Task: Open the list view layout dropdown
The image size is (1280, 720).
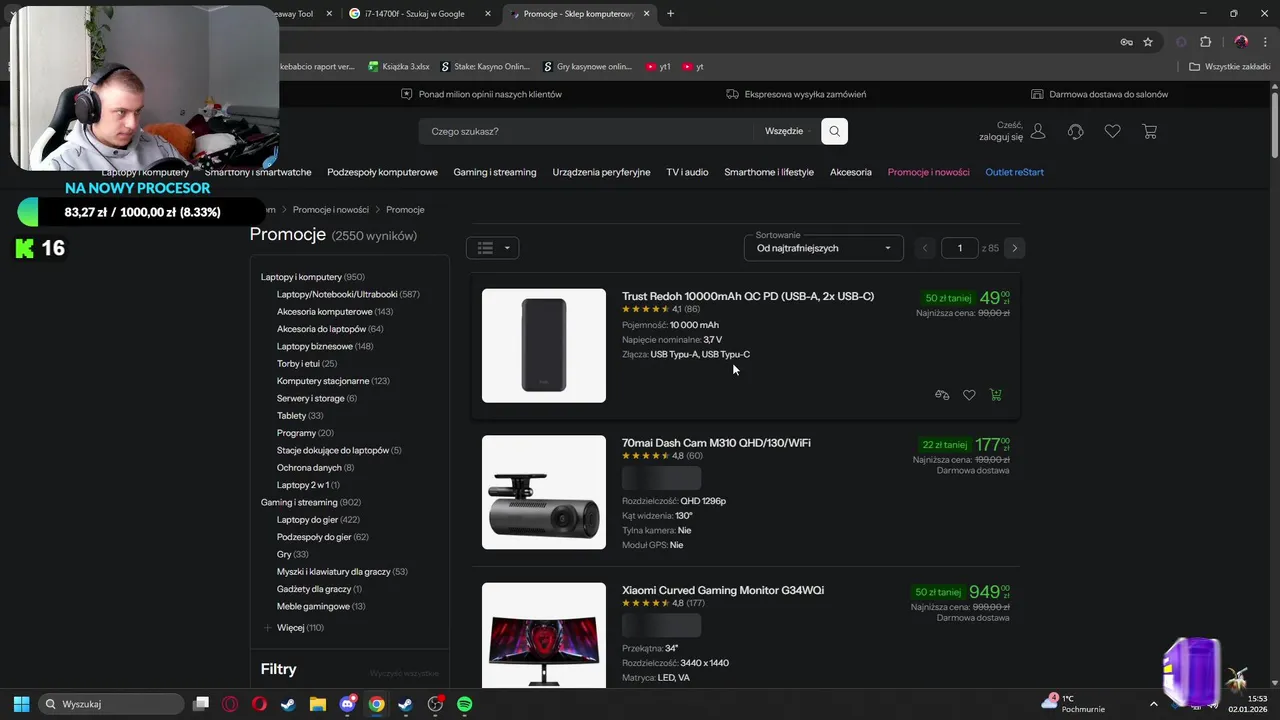Action: click(492, 248)
